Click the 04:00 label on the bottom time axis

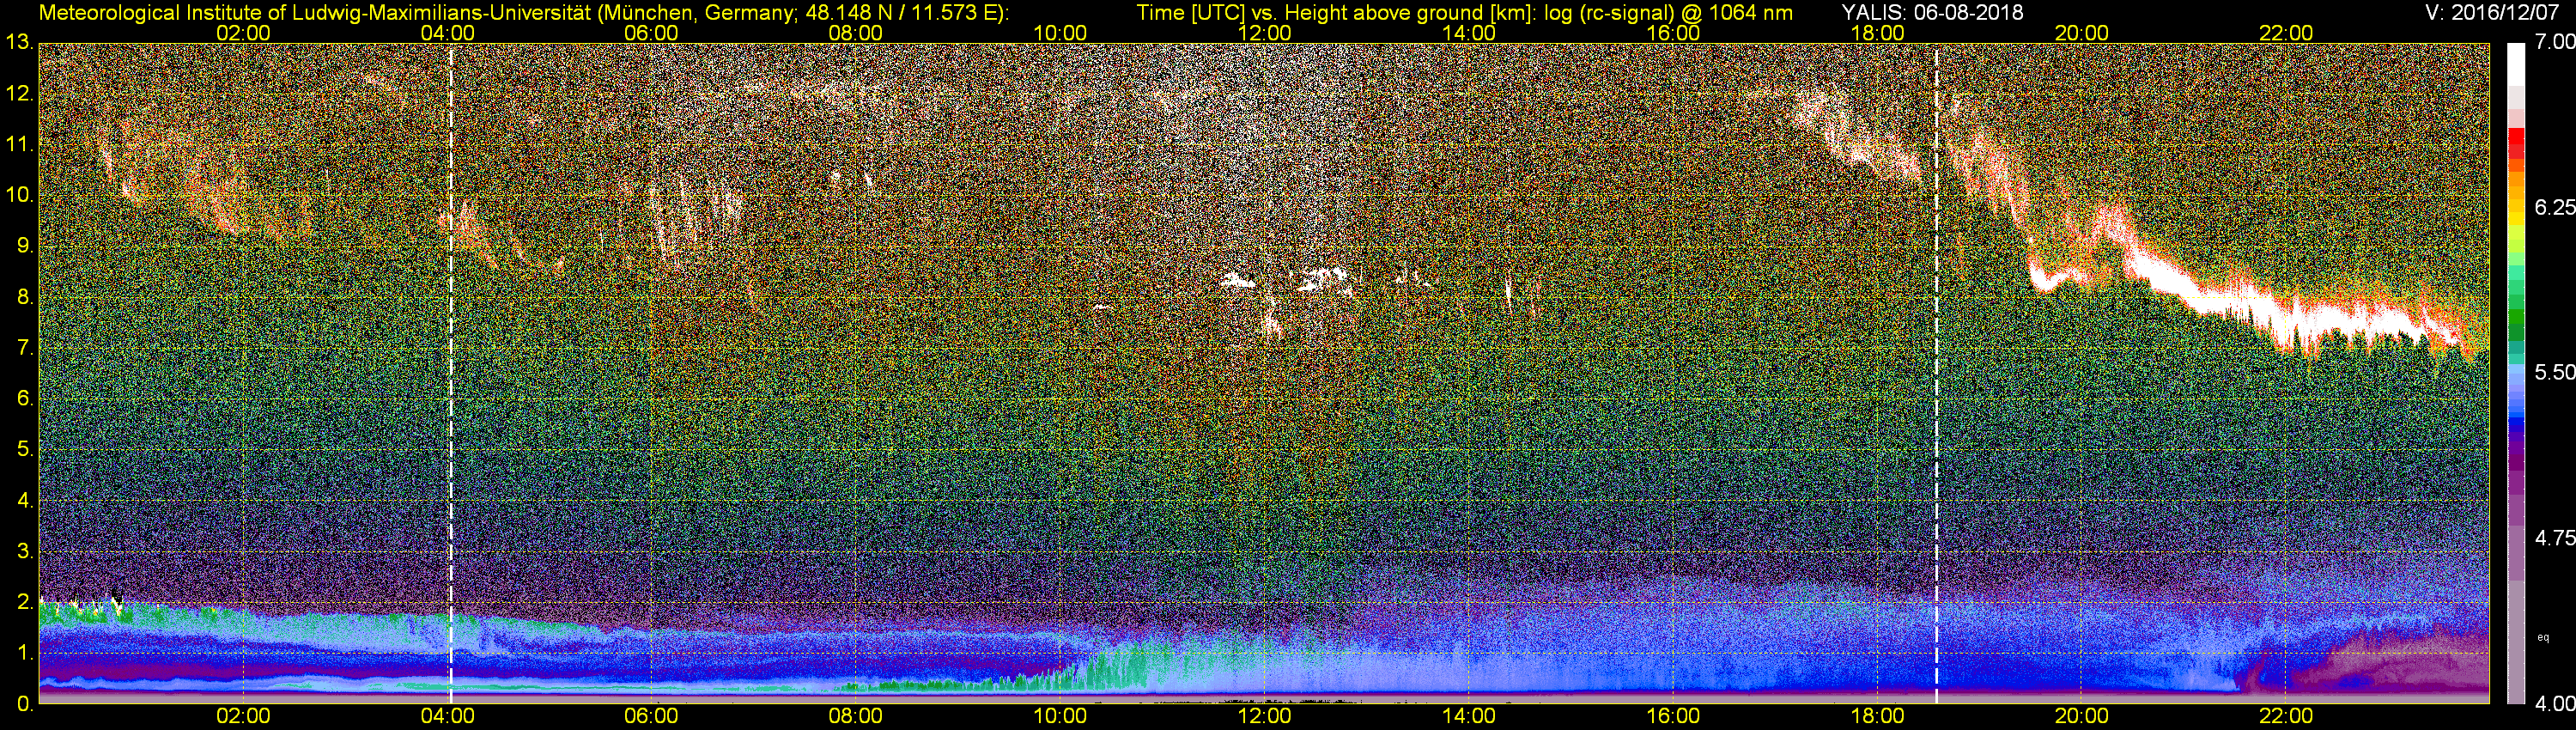pyautogui.click(x=447, y=717)
